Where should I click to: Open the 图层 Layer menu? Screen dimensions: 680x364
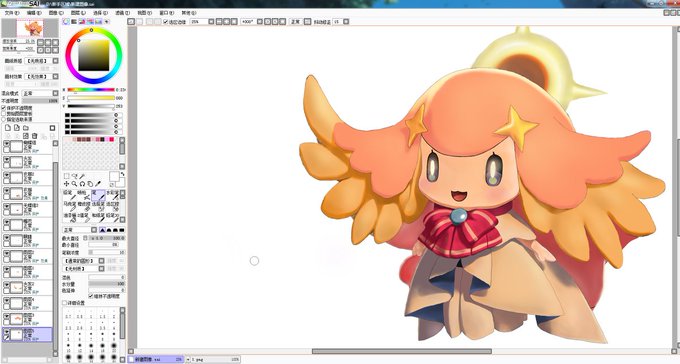(79, 13)
